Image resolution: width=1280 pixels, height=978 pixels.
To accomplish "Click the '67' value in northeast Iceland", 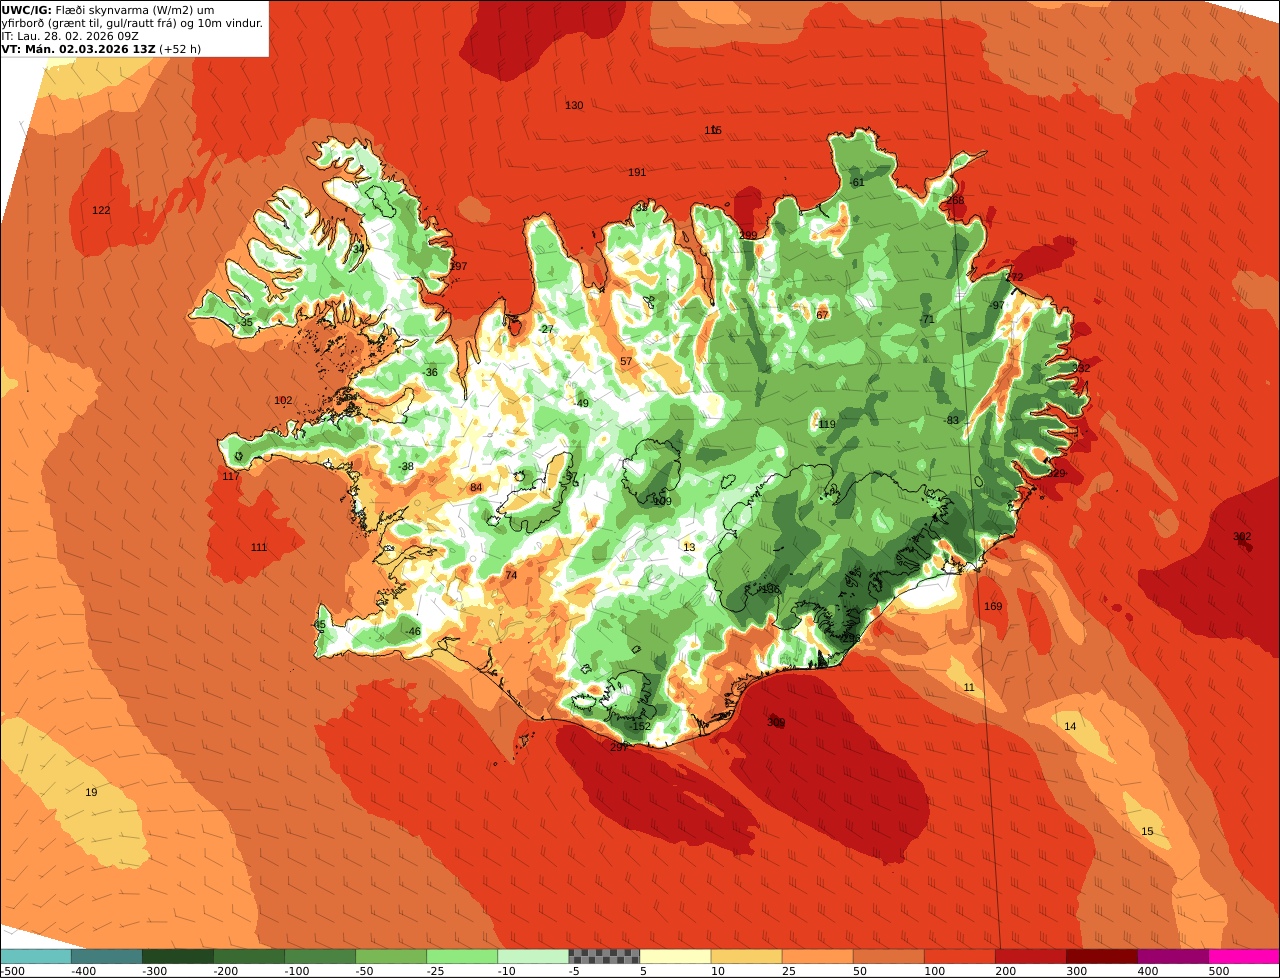I will 822,316.
